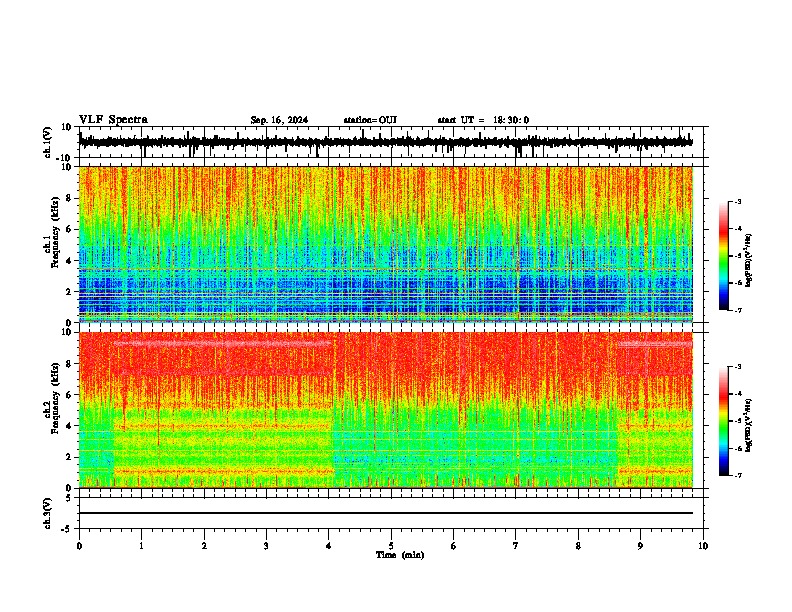
Task: Click the "station=OUI" header text
Action: 370,120
